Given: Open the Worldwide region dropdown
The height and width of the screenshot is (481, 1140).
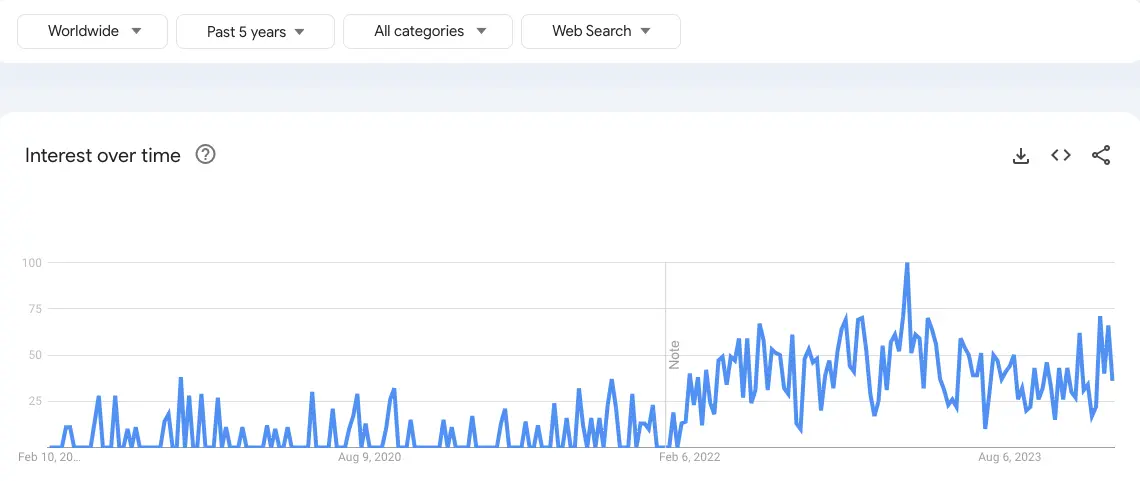Looking at the screenshot, I should pyautogui.click(x=93, y=31).
